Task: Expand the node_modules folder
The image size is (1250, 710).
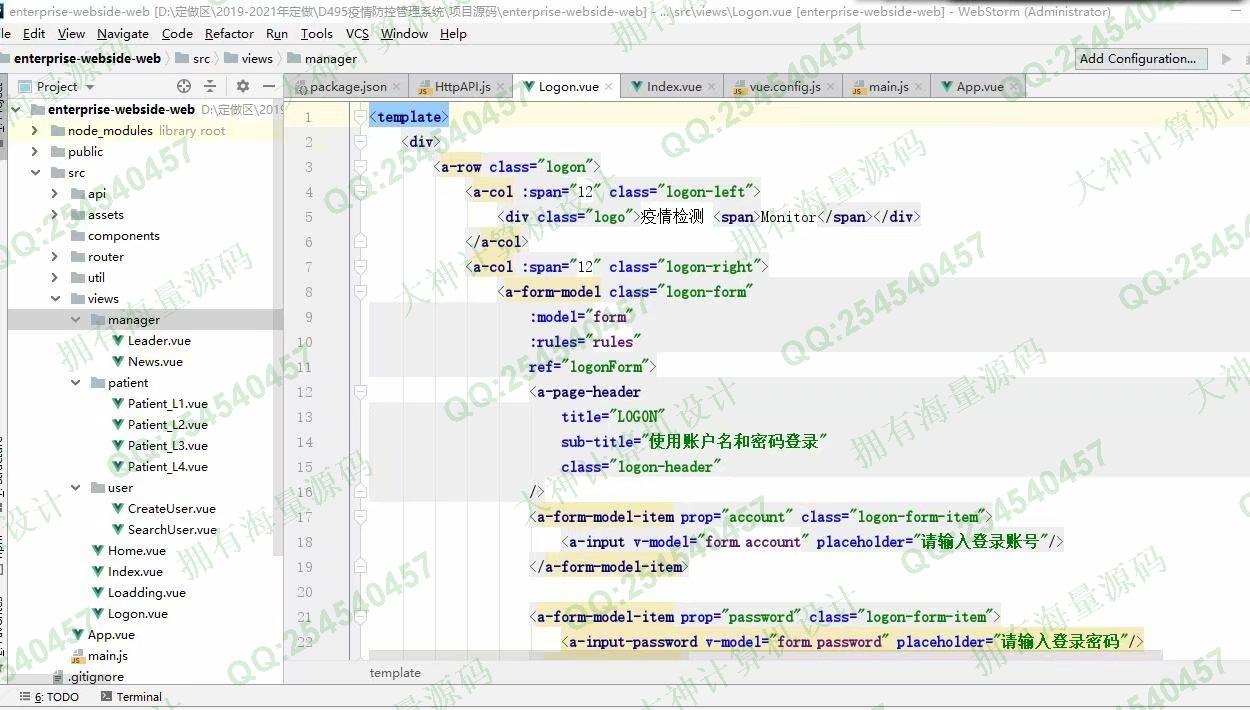Action: click(34, 131)
